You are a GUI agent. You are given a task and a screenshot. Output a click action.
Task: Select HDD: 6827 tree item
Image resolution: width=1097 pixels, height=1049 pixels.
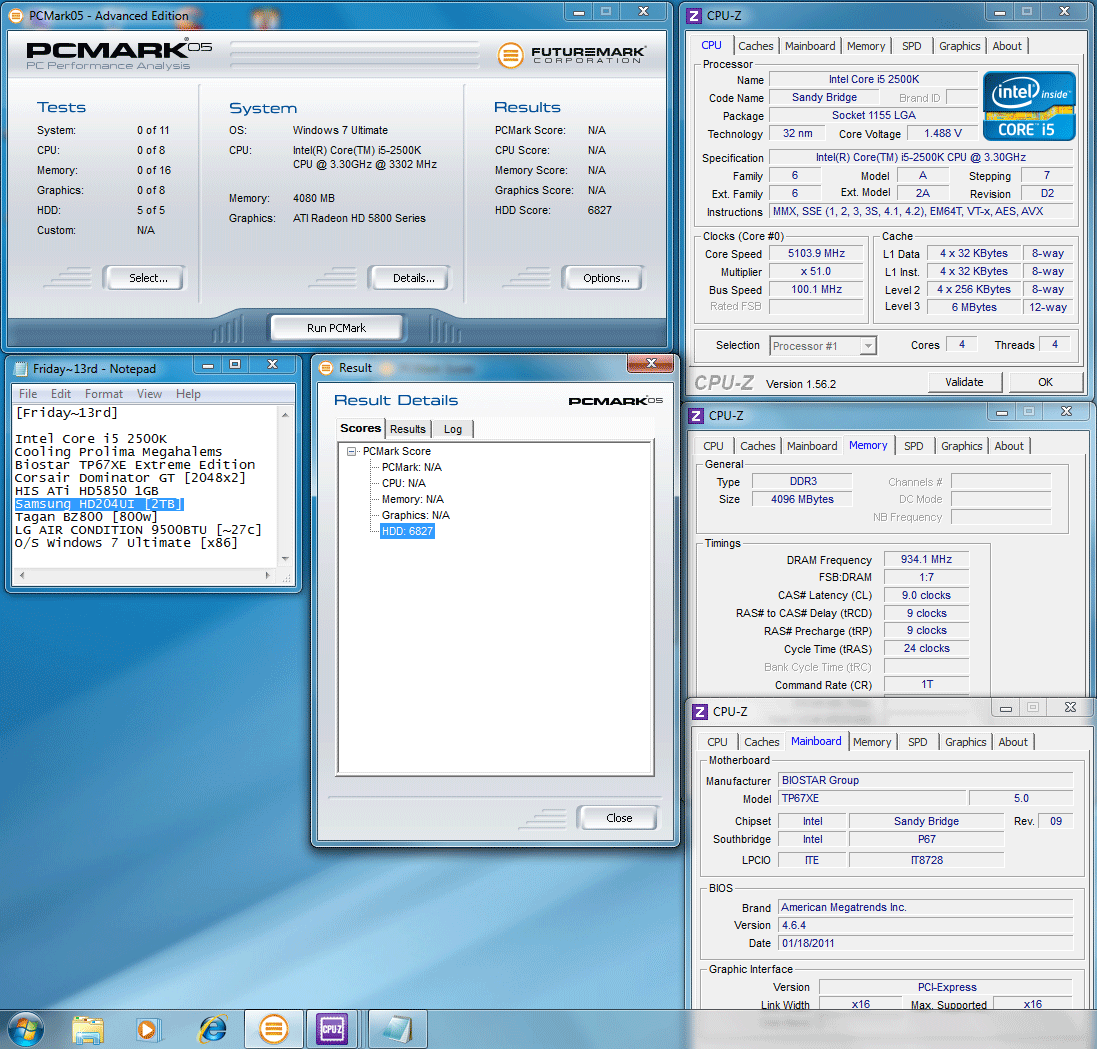point(407,531)
